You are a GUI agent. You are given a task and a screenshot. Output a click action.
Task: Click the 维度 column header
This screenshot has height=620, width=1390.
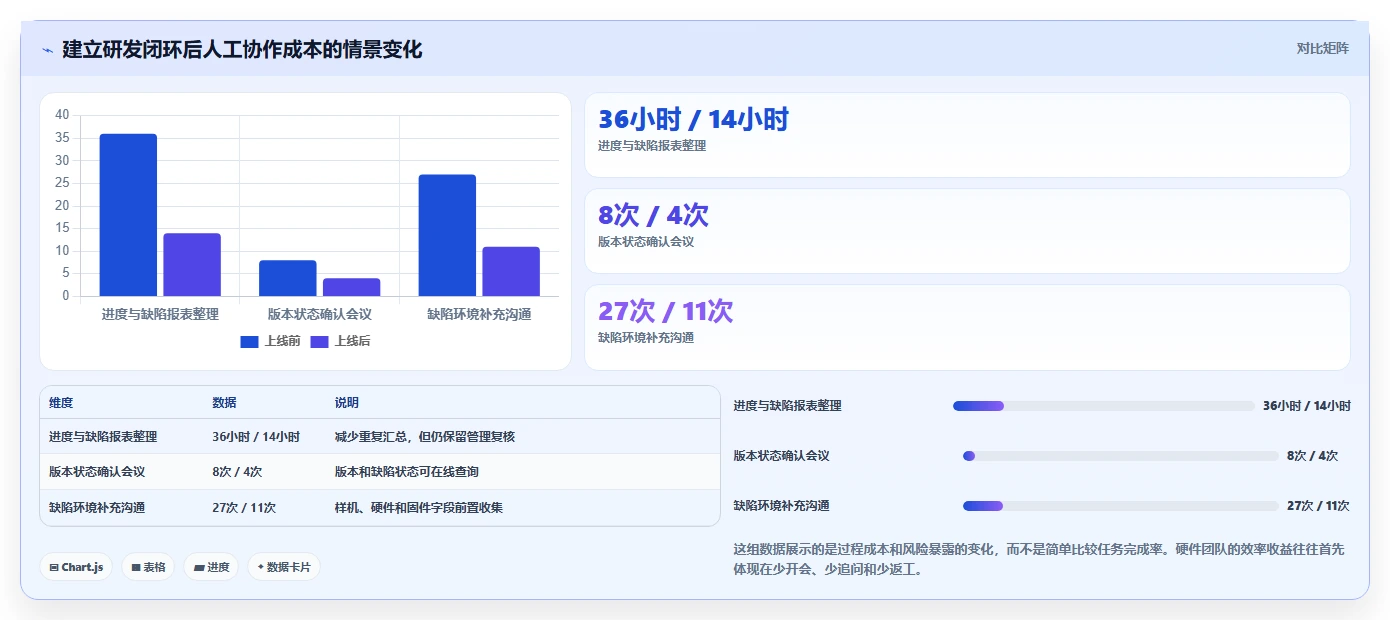[61, 403]
